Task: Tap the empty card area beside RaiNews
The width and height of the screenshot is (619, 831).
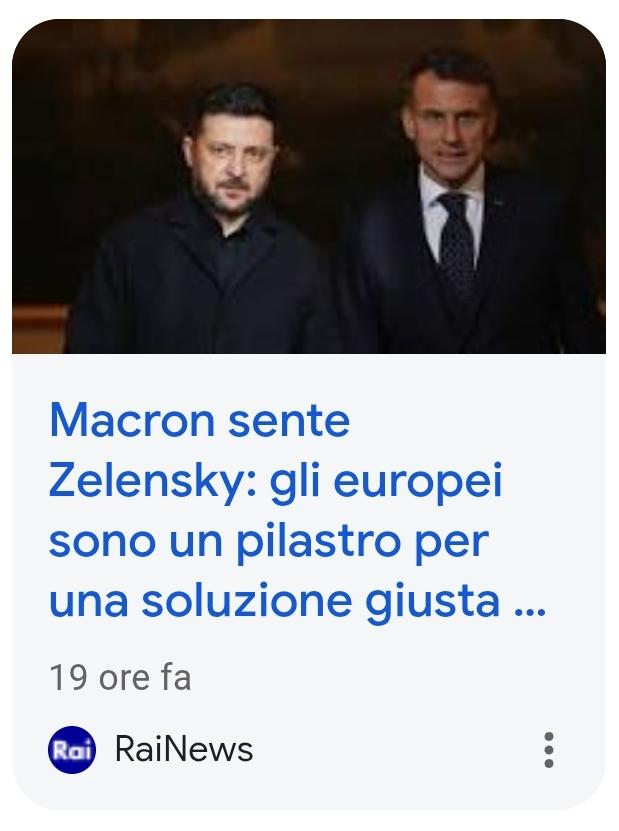Action: coord(397,750)
